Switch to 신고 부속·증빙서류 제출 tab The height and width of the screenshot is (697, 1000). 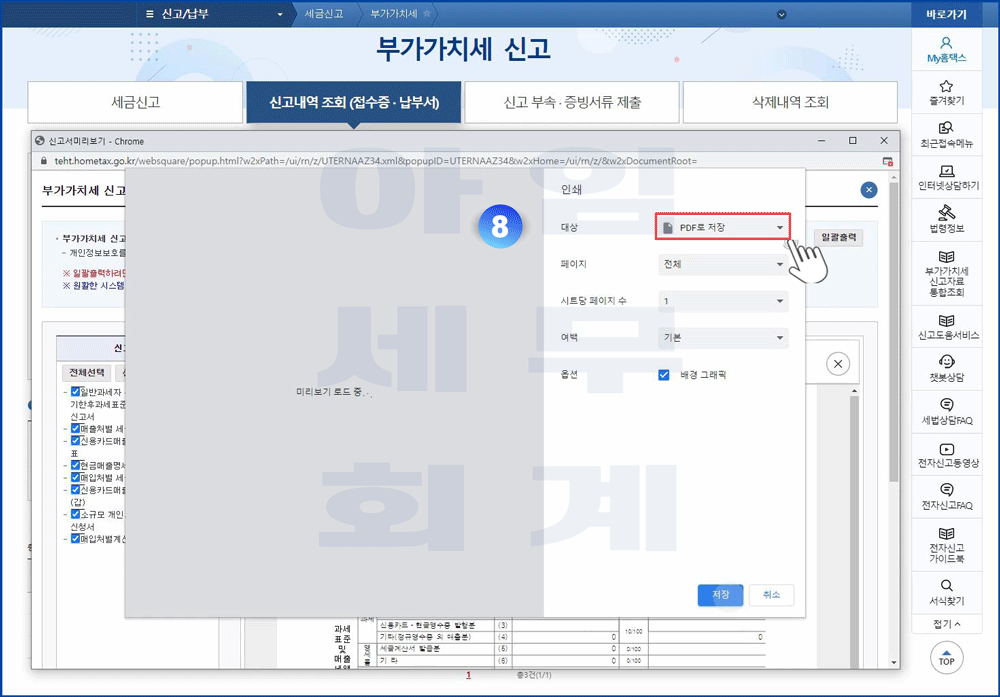(x=572, y=102)
